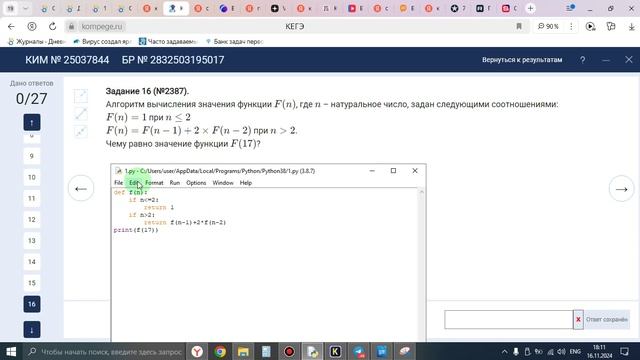Select task number 15

pyautogui.click(x=32, y=283)
